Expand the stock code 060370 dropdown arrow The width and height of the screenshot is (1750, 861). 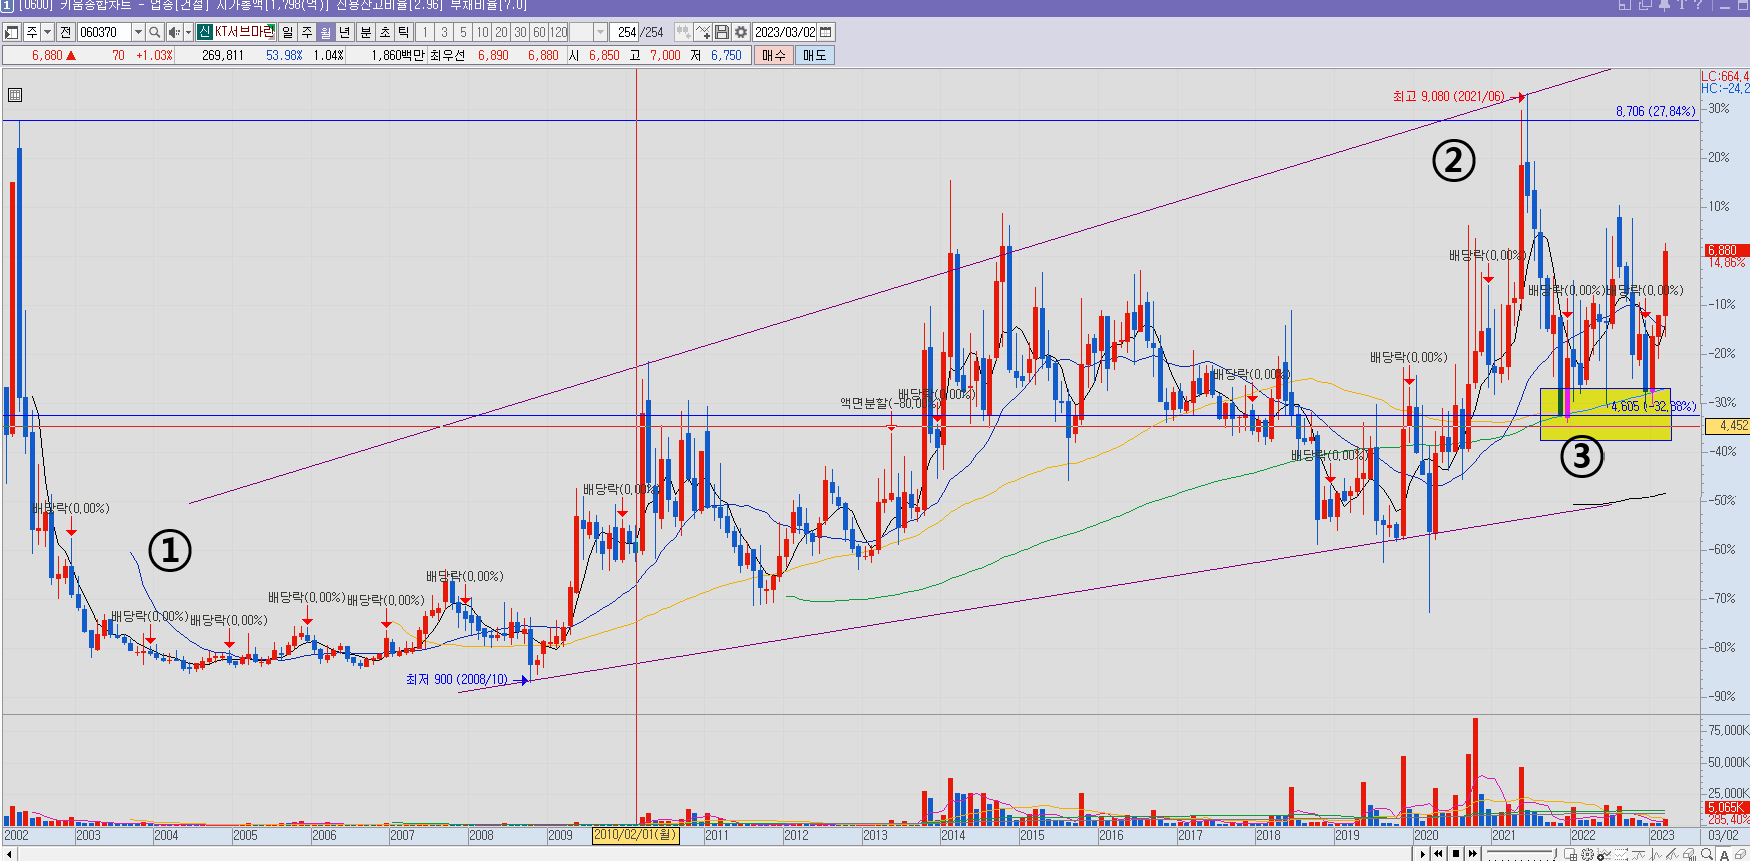(138, 32)
